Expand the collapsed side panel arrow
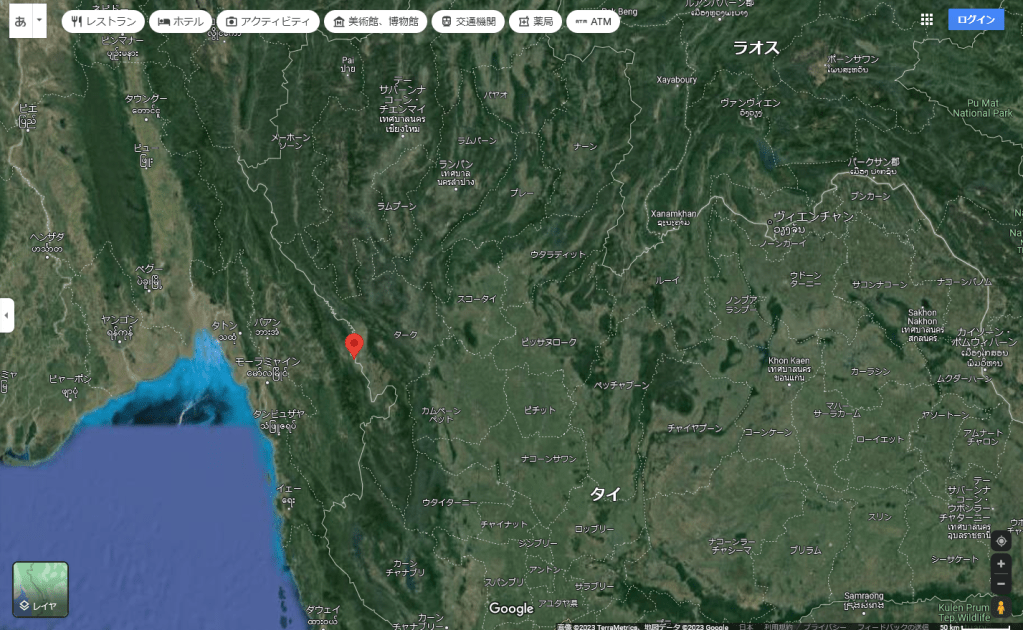Screen dimensions: 1023x630 coord(7,315)
